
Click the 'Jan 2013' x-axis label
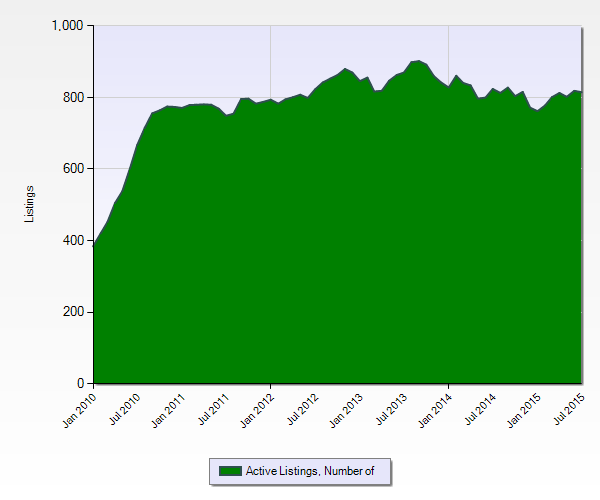tap(346, 410)
